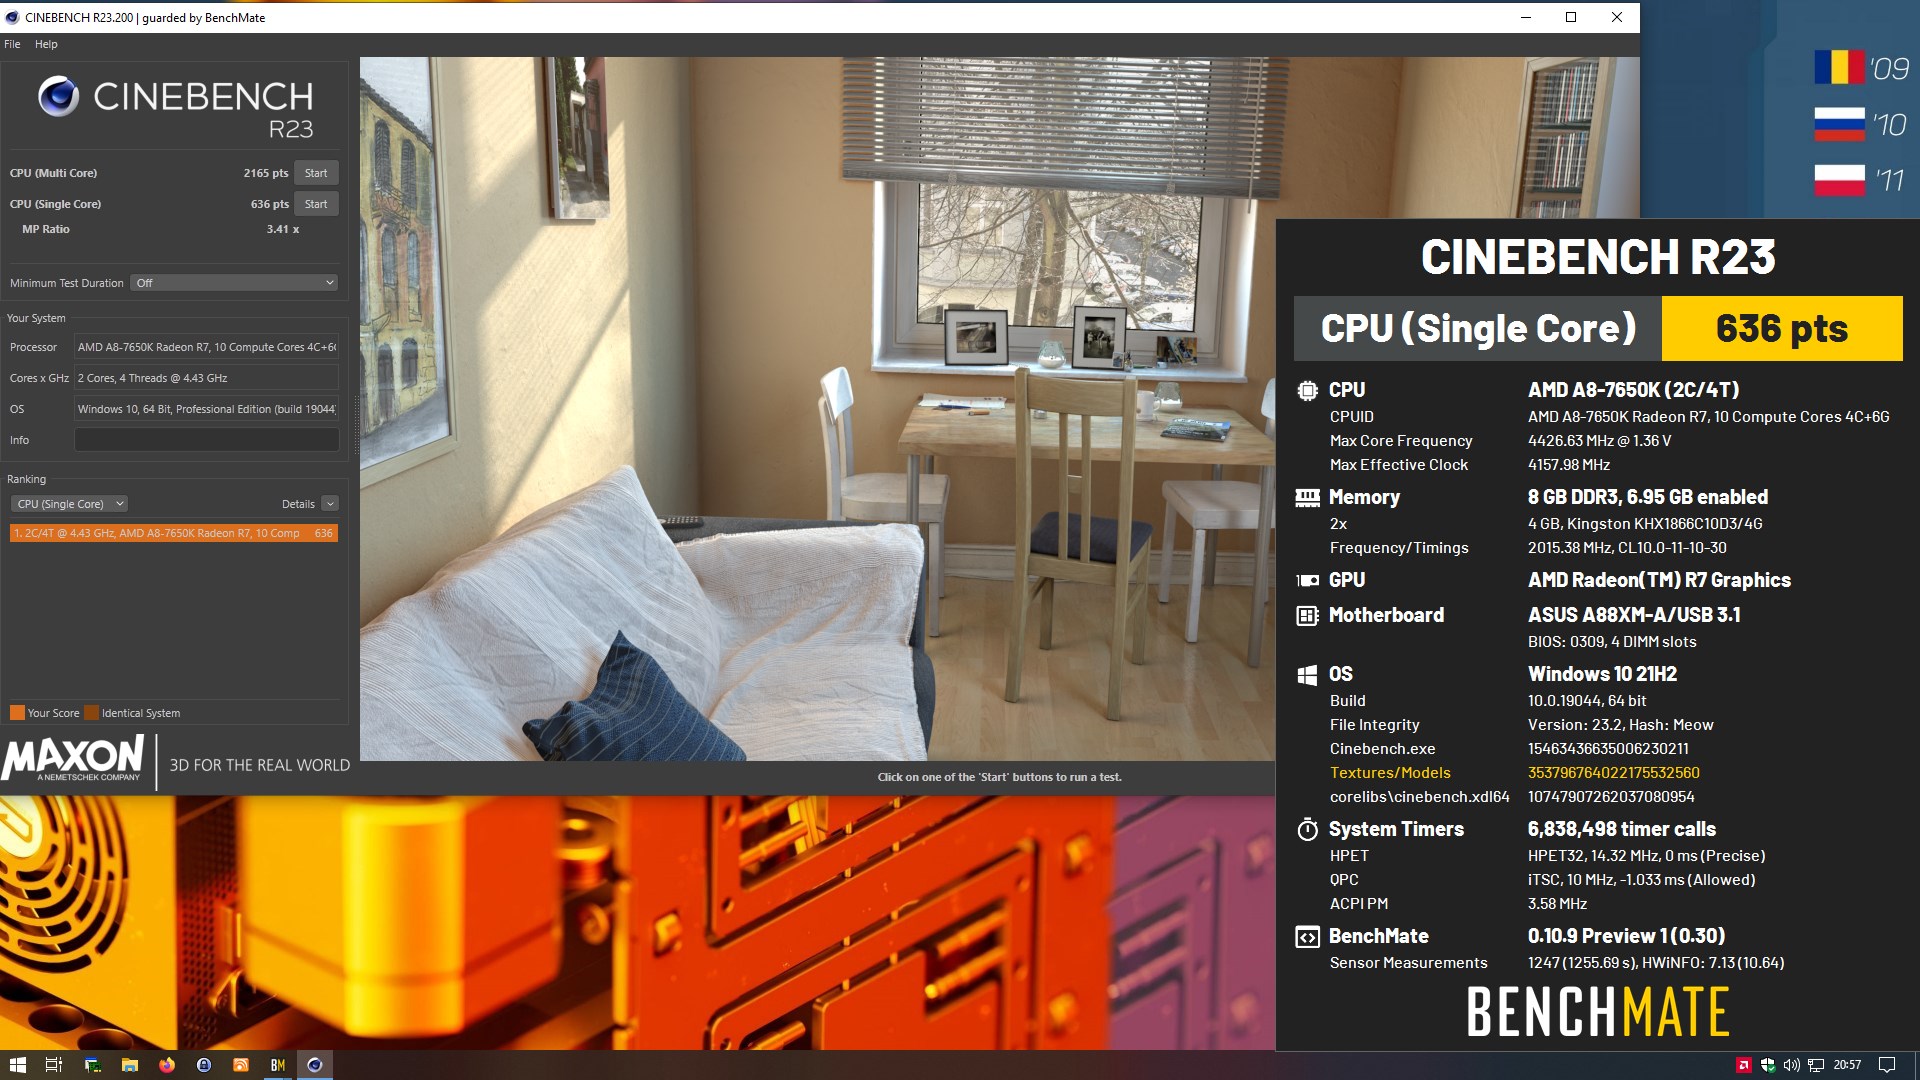The height and width of the screenshot is (1080, 1920).
Task: Open the notification center icon
Action: tap(1887, 1065)
